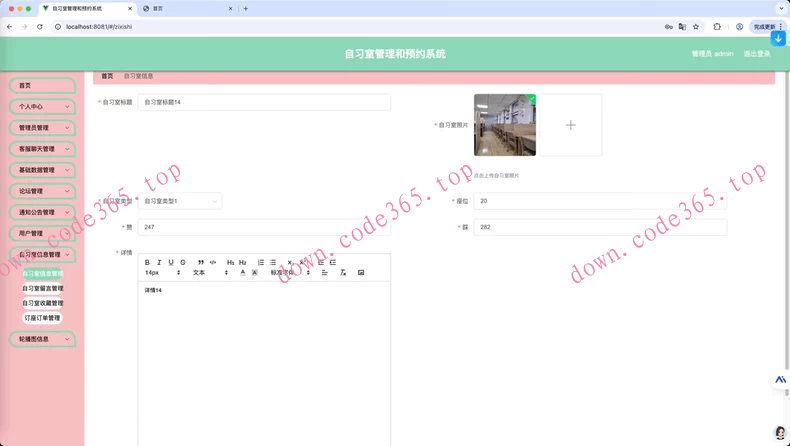Screen dimensions: 790x446
Task: Go back in browser history
Action: (10, 27)
